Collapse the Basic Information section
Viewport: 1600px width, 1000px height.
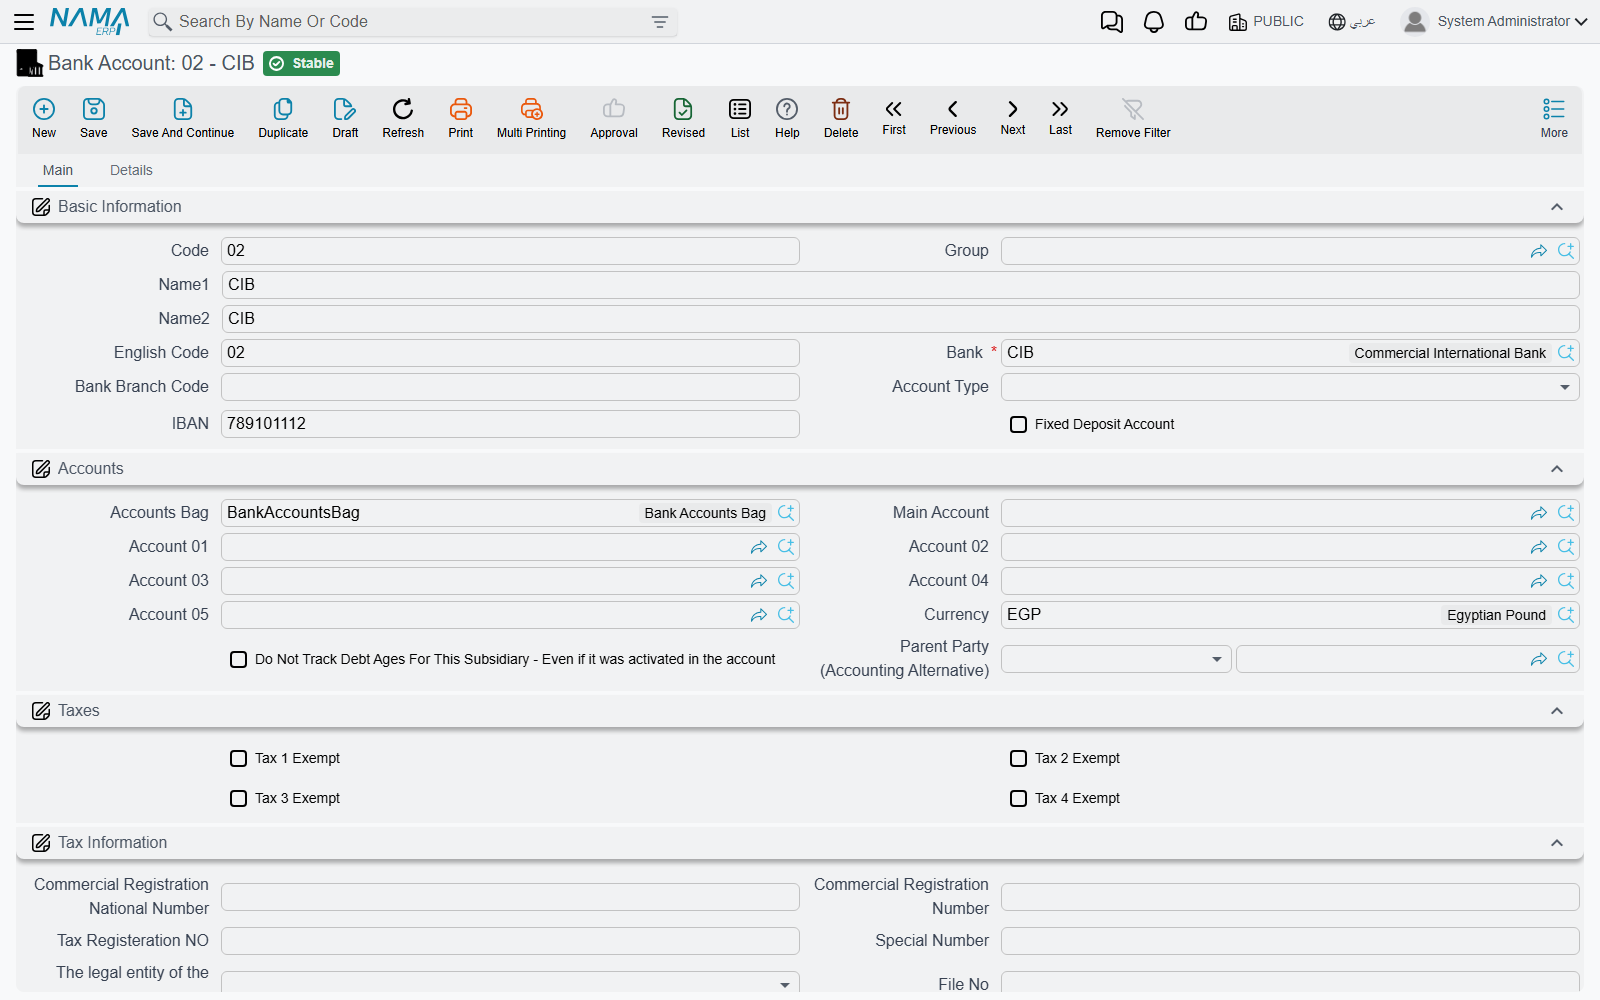tap(1557, 207)
